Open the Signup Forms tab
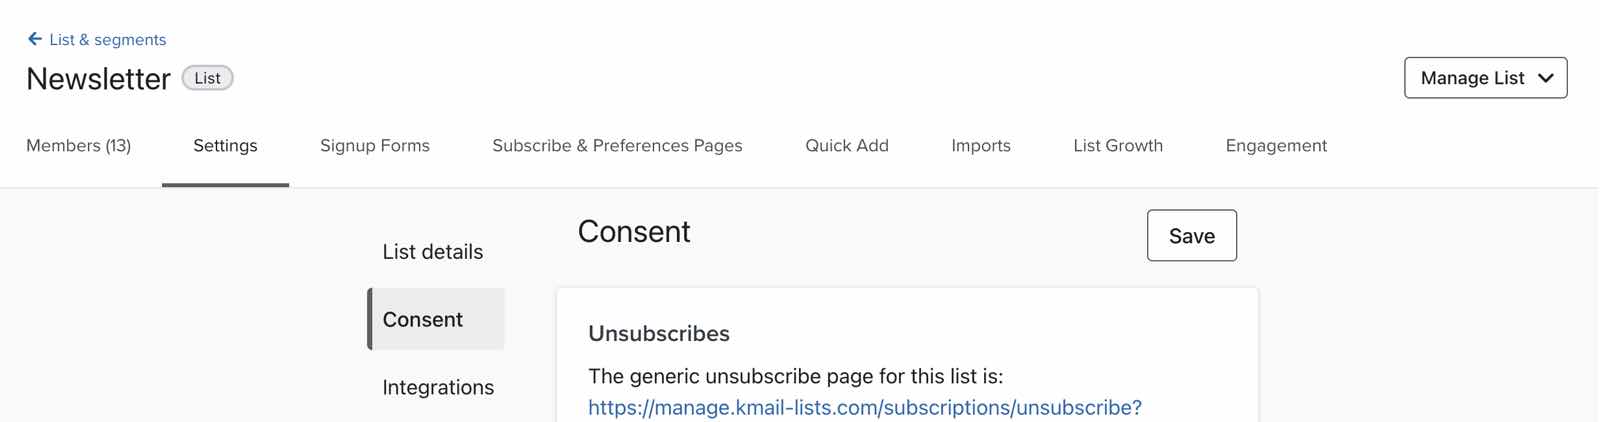Screen dimensions: 1600x422 [375, 146]
